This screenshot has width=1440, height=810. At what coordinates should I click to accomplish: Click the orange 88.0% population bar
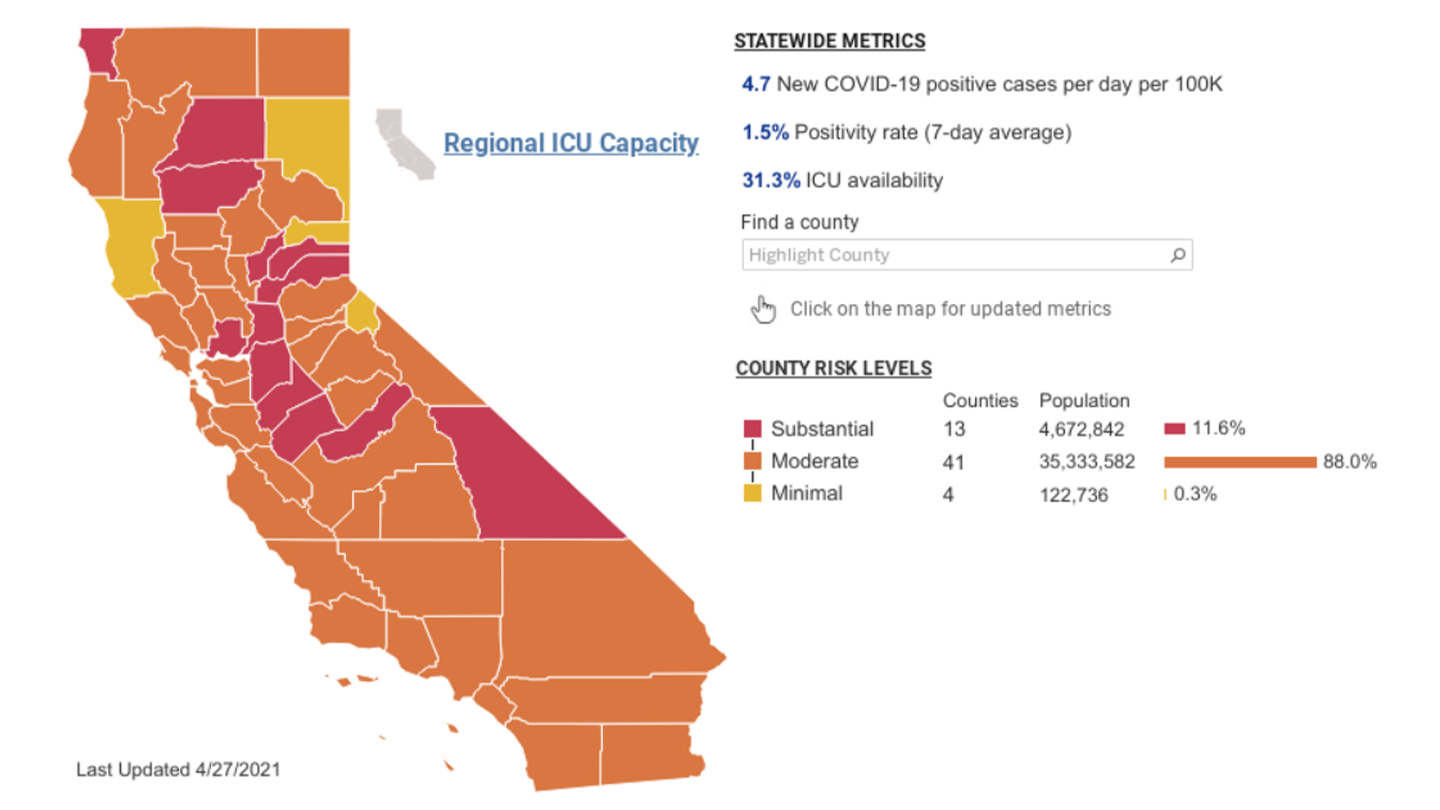(x=1239, y=462)
